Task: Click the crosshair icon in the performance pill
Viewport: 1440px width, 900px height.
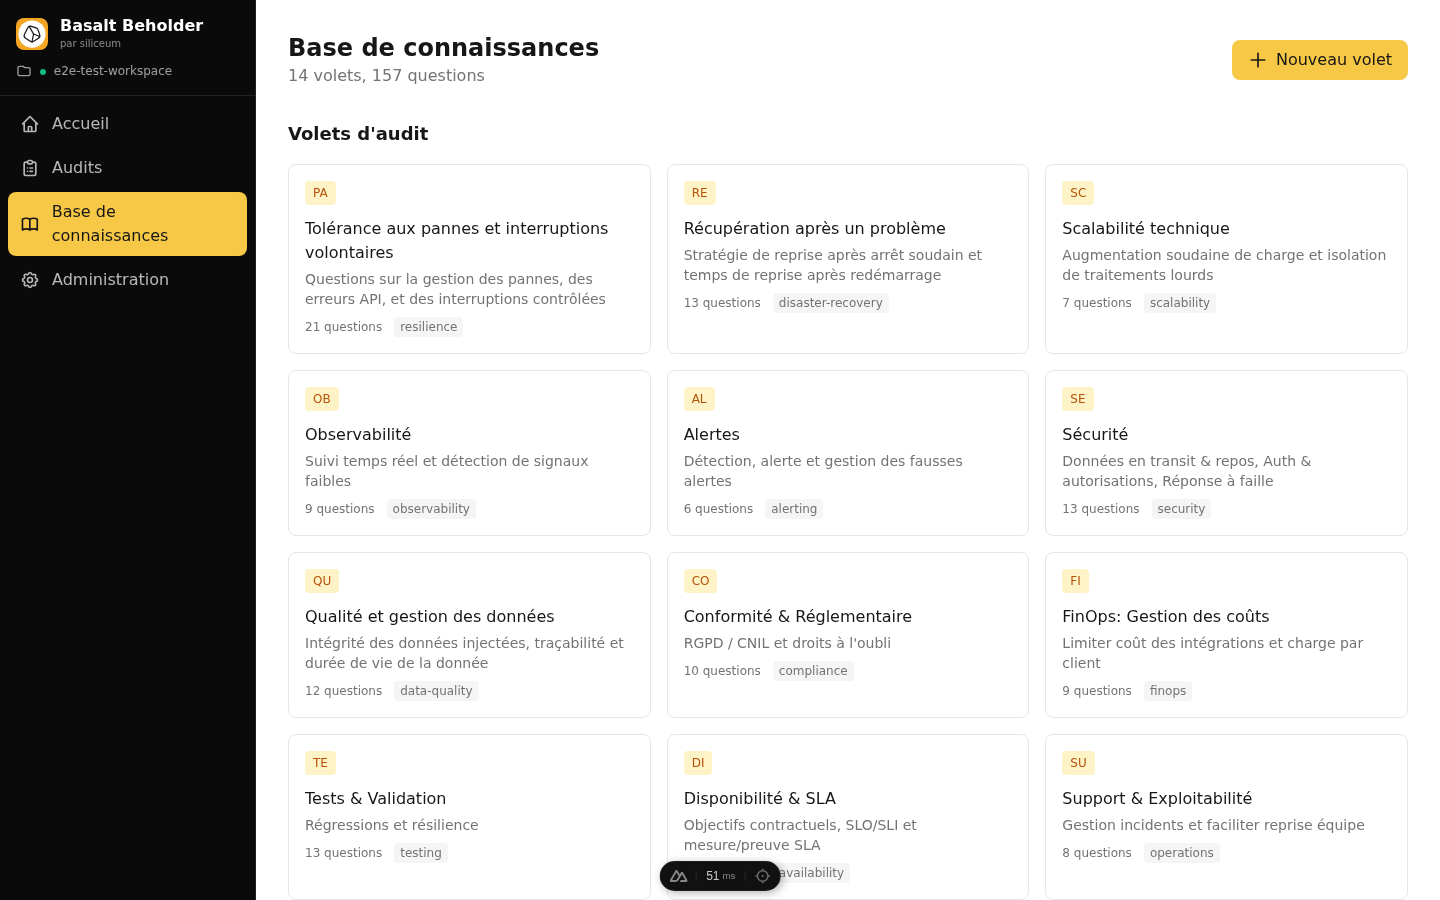Action: point(763,875)
